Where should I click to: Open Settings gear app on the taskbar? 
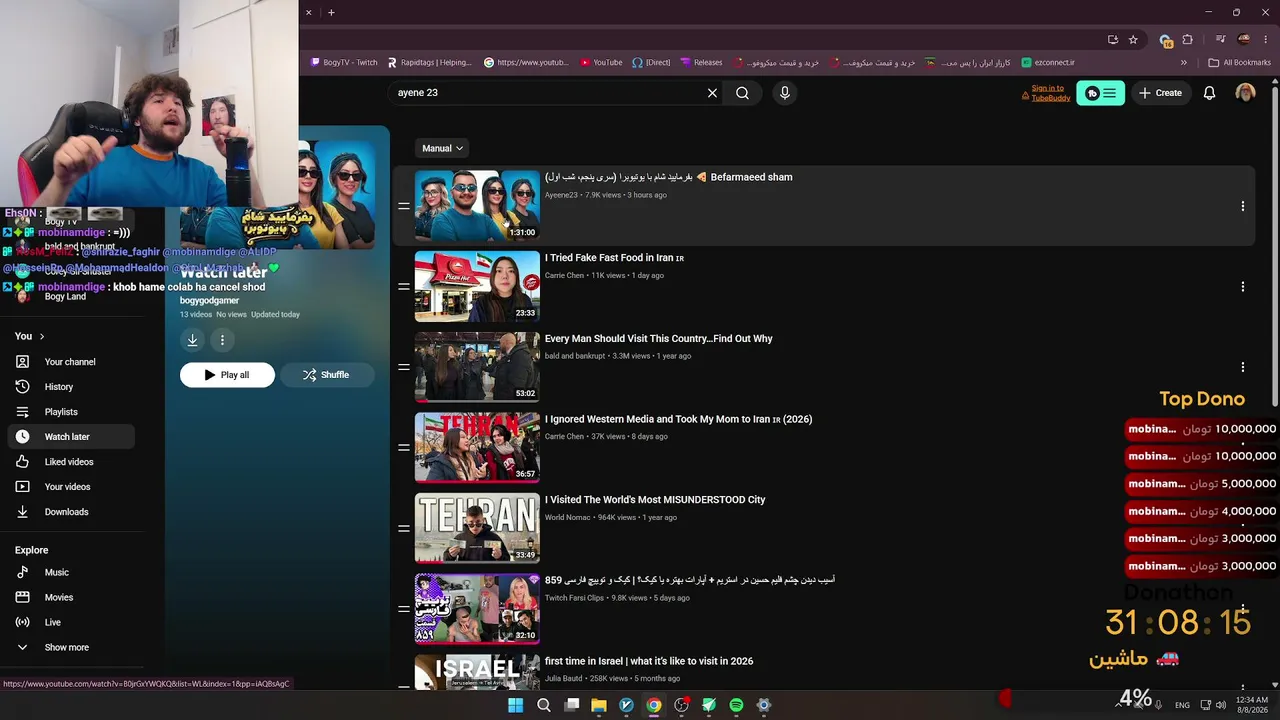point(764,705)
